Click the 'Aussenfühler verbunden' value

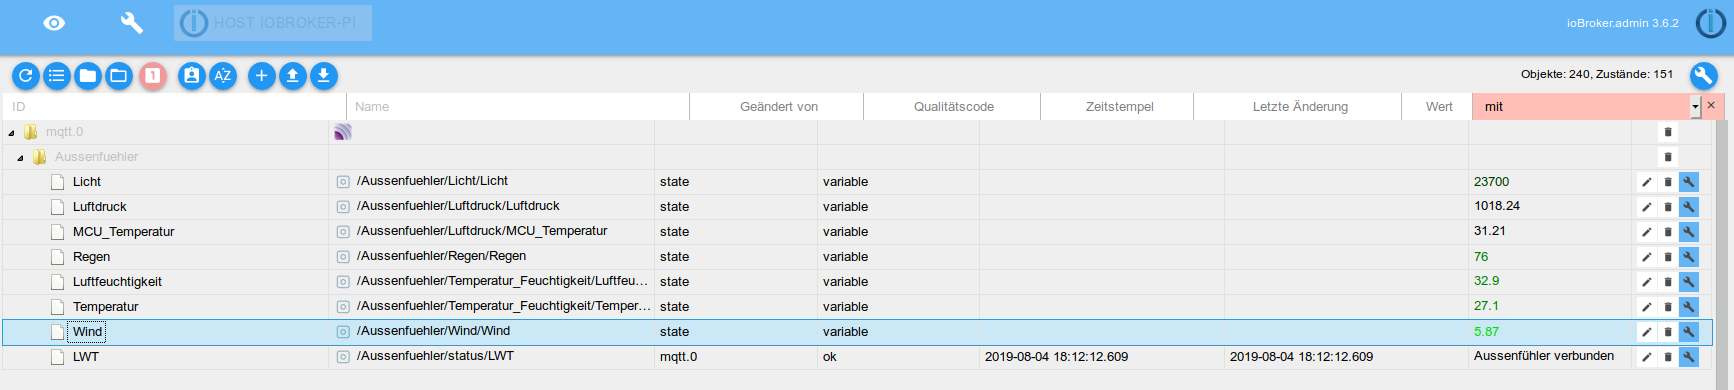coord(1544,356)
